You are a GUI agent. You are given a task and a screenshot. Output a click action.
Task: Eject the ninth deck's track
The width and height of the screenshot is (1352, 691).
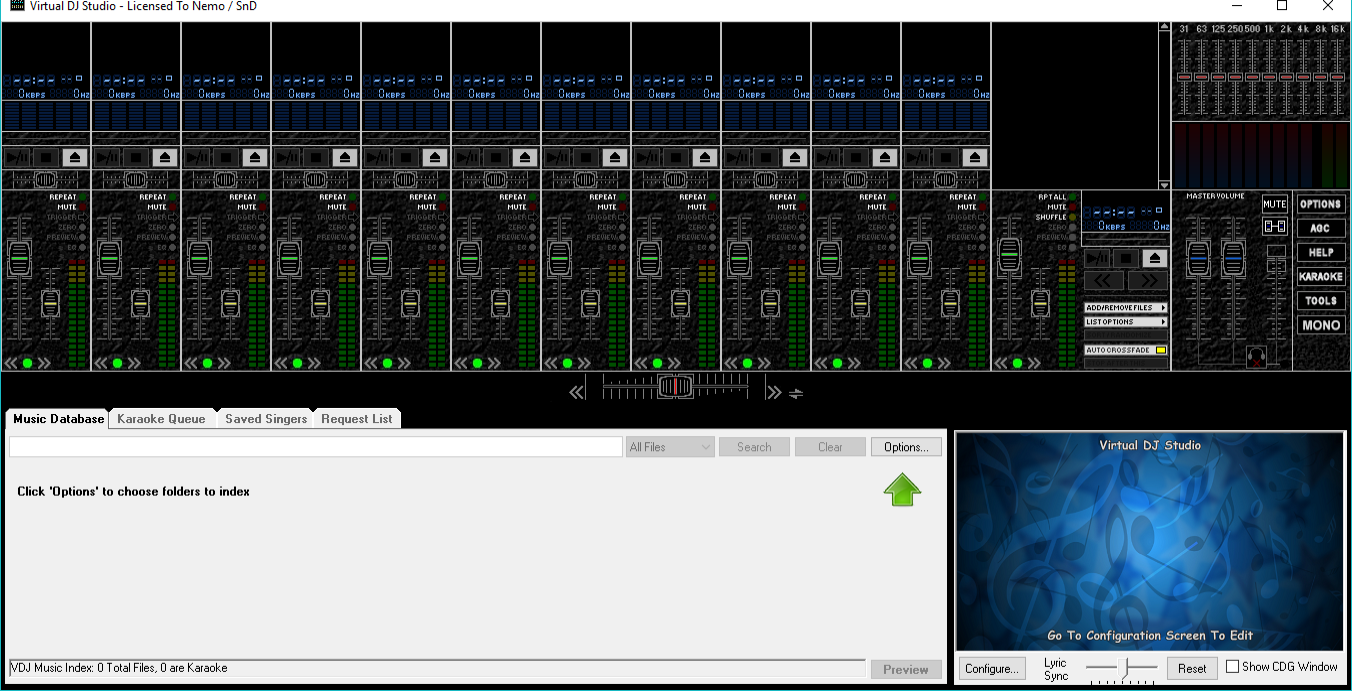795,157
